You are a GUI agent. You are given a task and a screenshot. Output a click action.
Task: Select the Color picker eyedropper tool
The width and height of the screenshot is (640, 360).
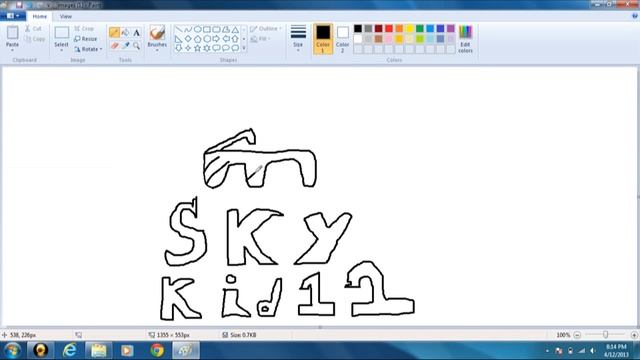pyautogui.click(x=126, y=45)
